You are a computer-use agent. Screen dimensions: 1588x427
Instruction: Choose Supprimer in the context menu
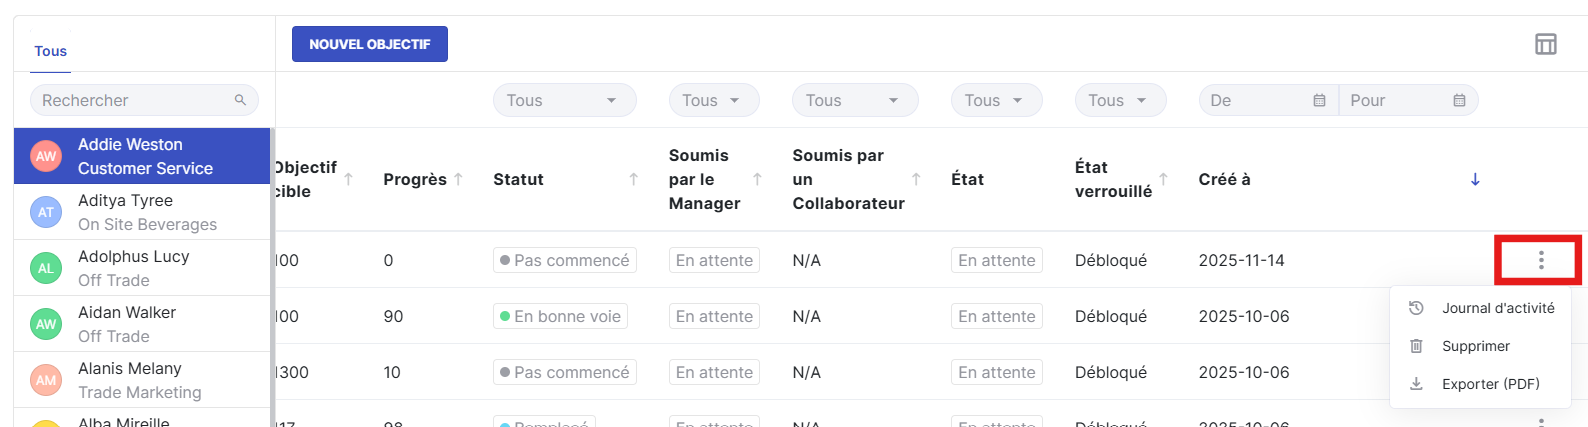pos(1475,346)
